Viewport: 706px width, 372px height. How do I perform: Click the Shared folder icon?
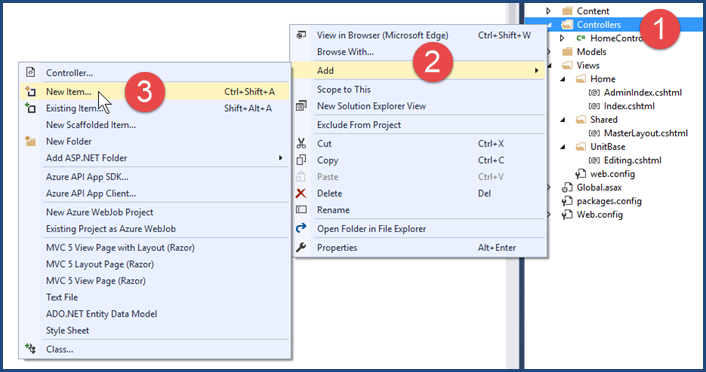pyautogui.click(x=581, y=119)
